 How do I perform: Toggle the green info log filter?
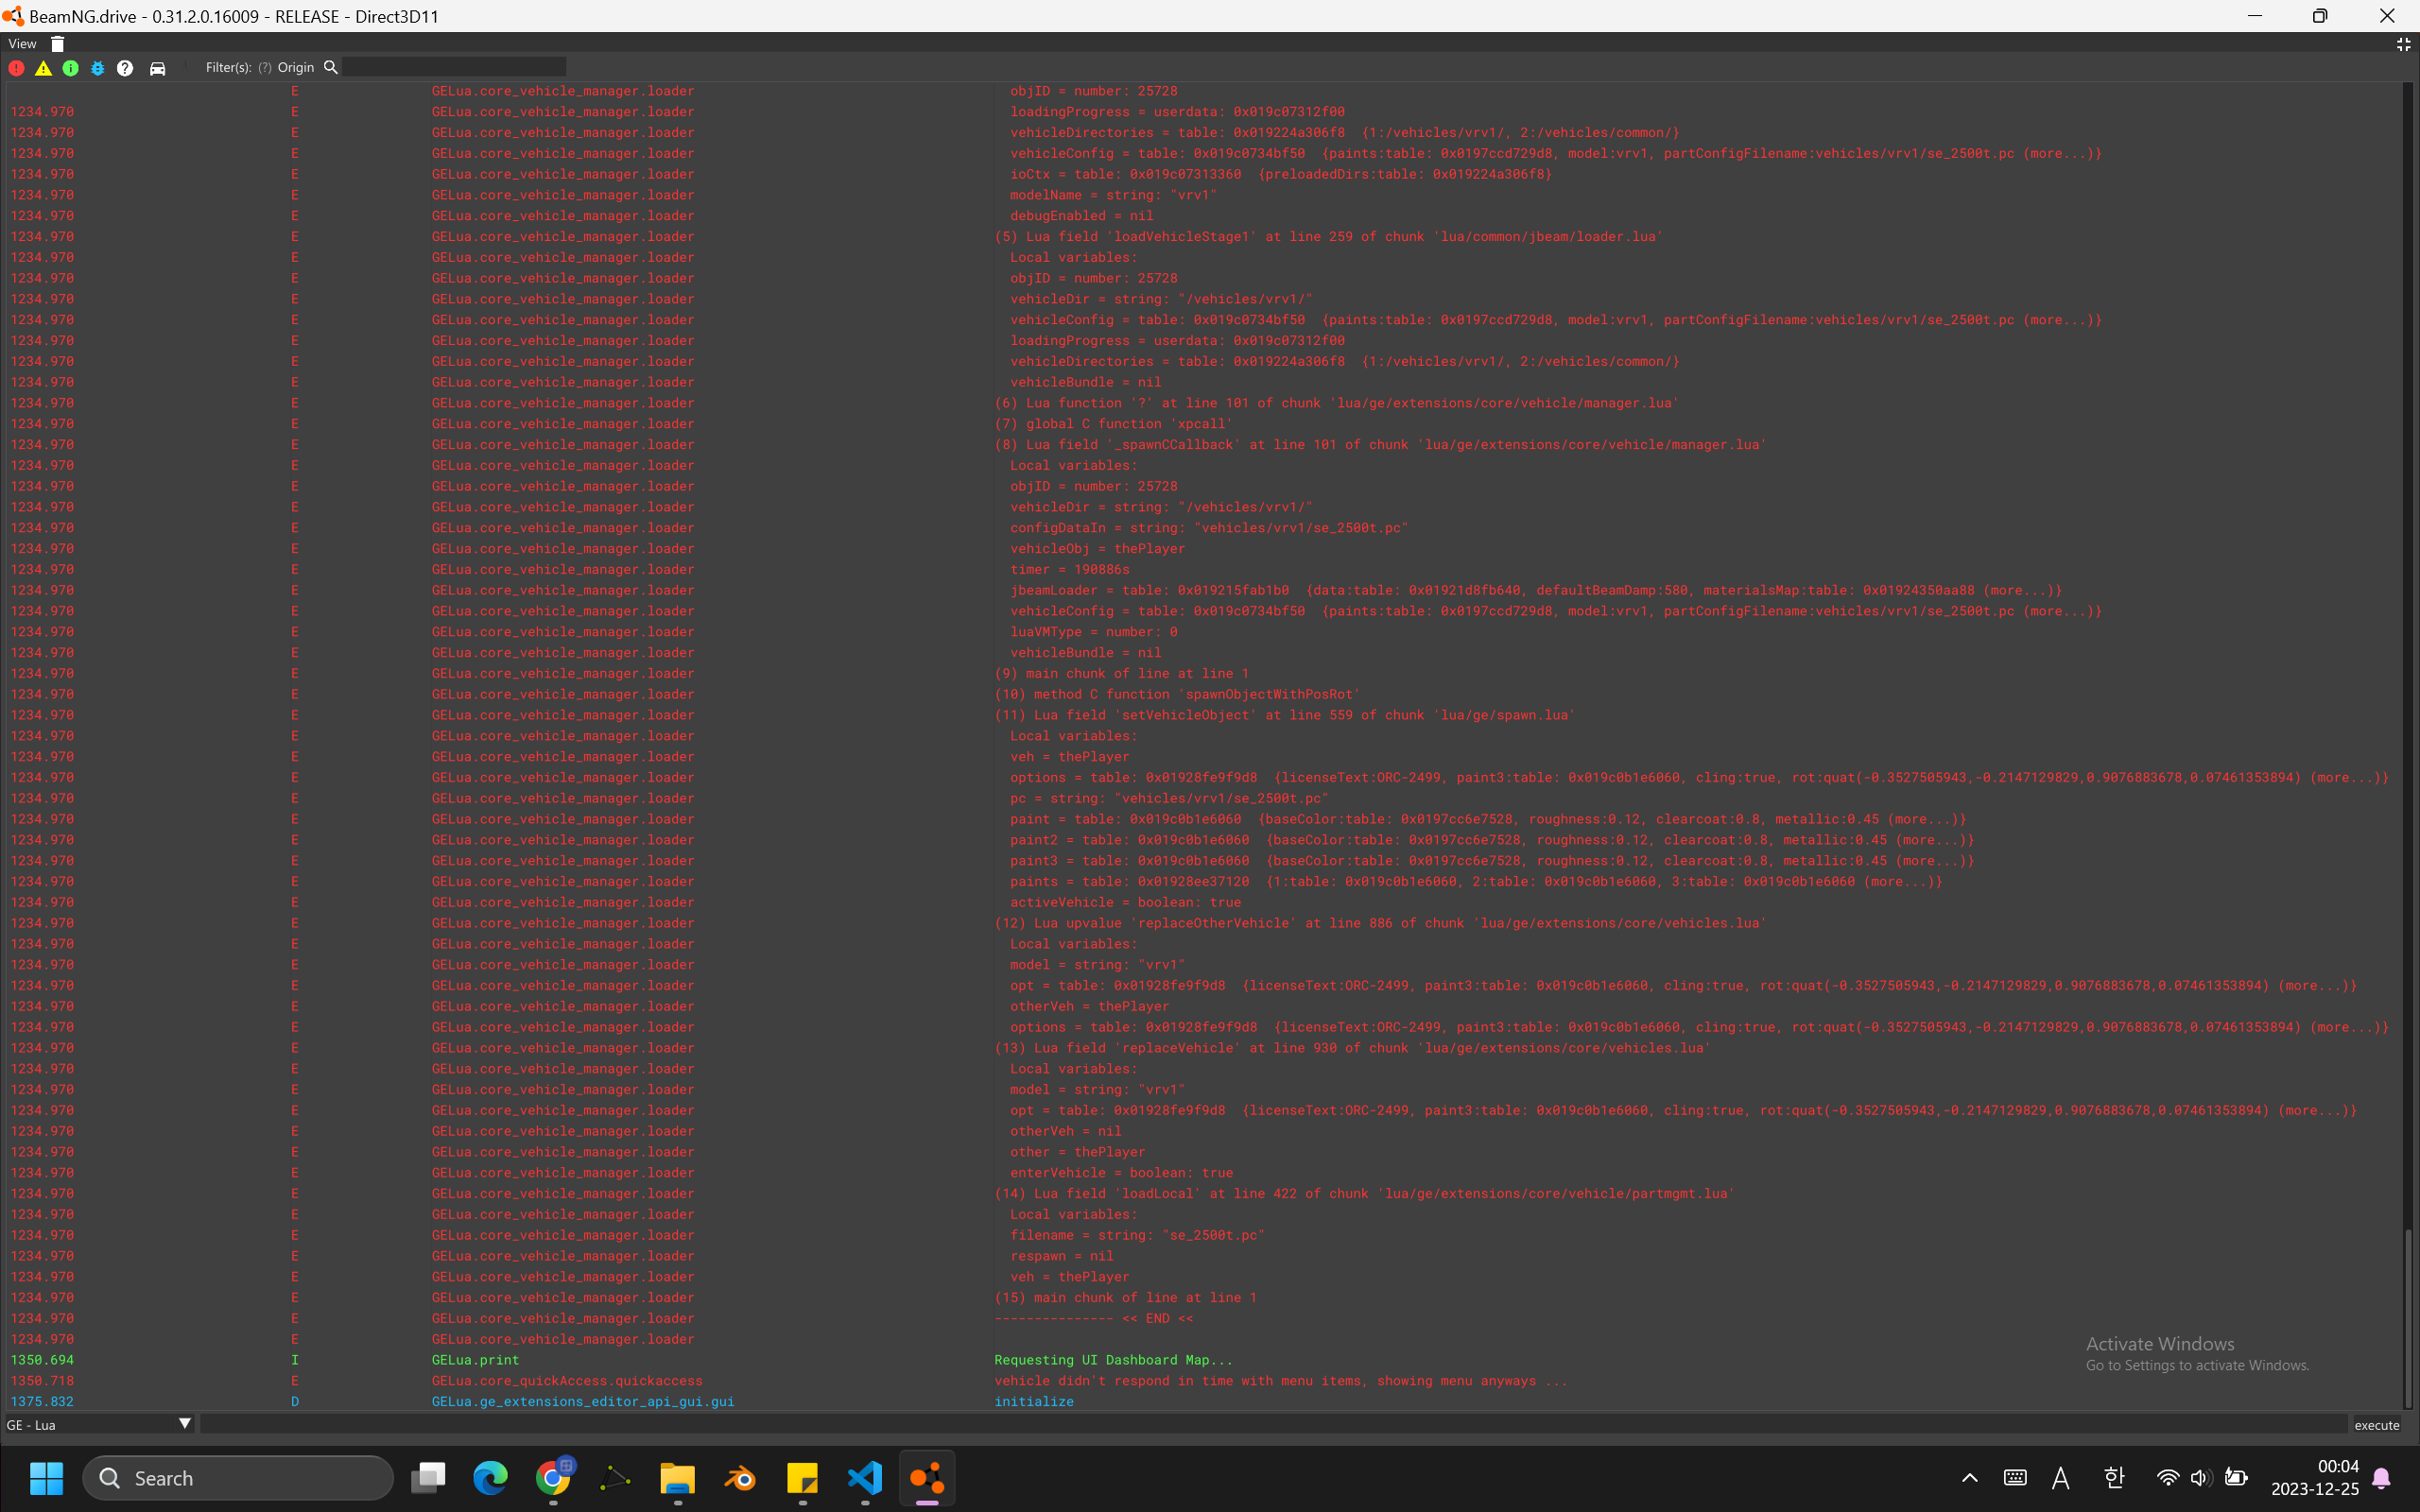tap(70, 68)
